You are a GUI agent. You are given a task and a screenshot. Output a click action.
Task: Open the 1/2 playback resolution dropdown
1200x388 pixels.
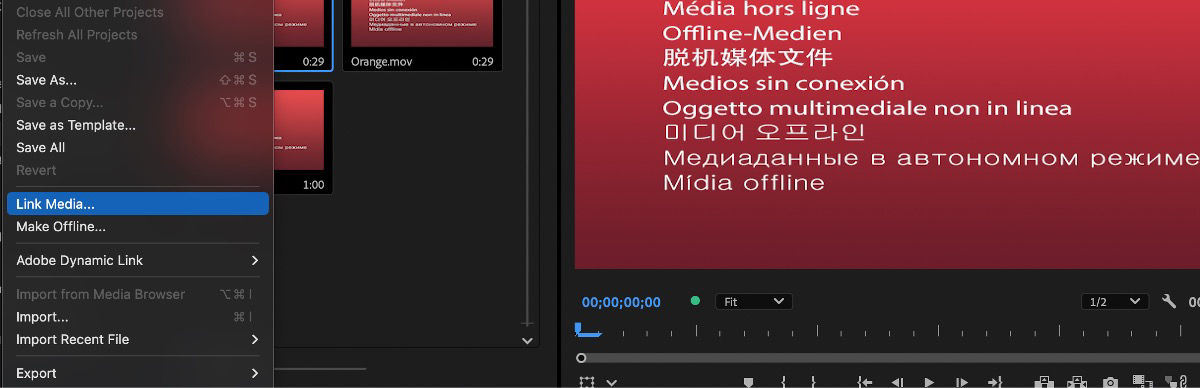click(x=1115, y=301)
